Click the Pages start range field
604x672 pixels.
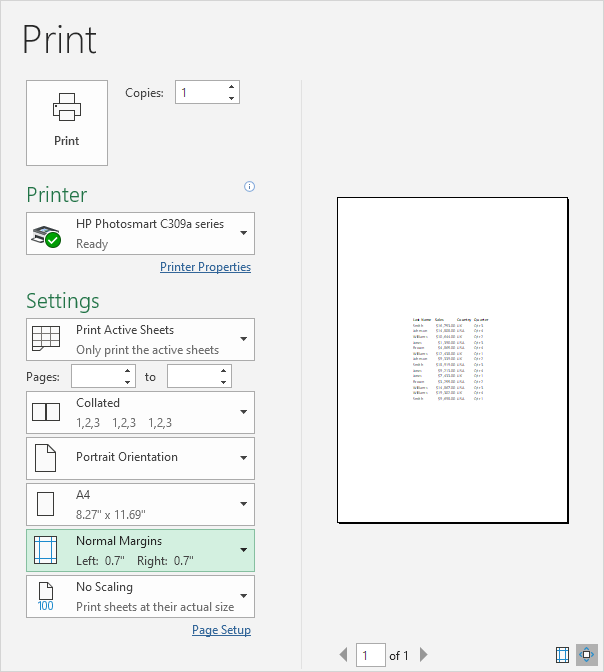pos(96,377)
